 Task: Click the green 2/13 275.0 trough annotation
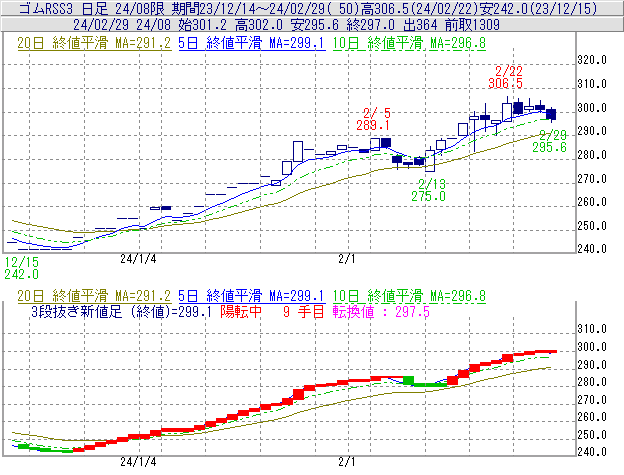tap(429, 190)
